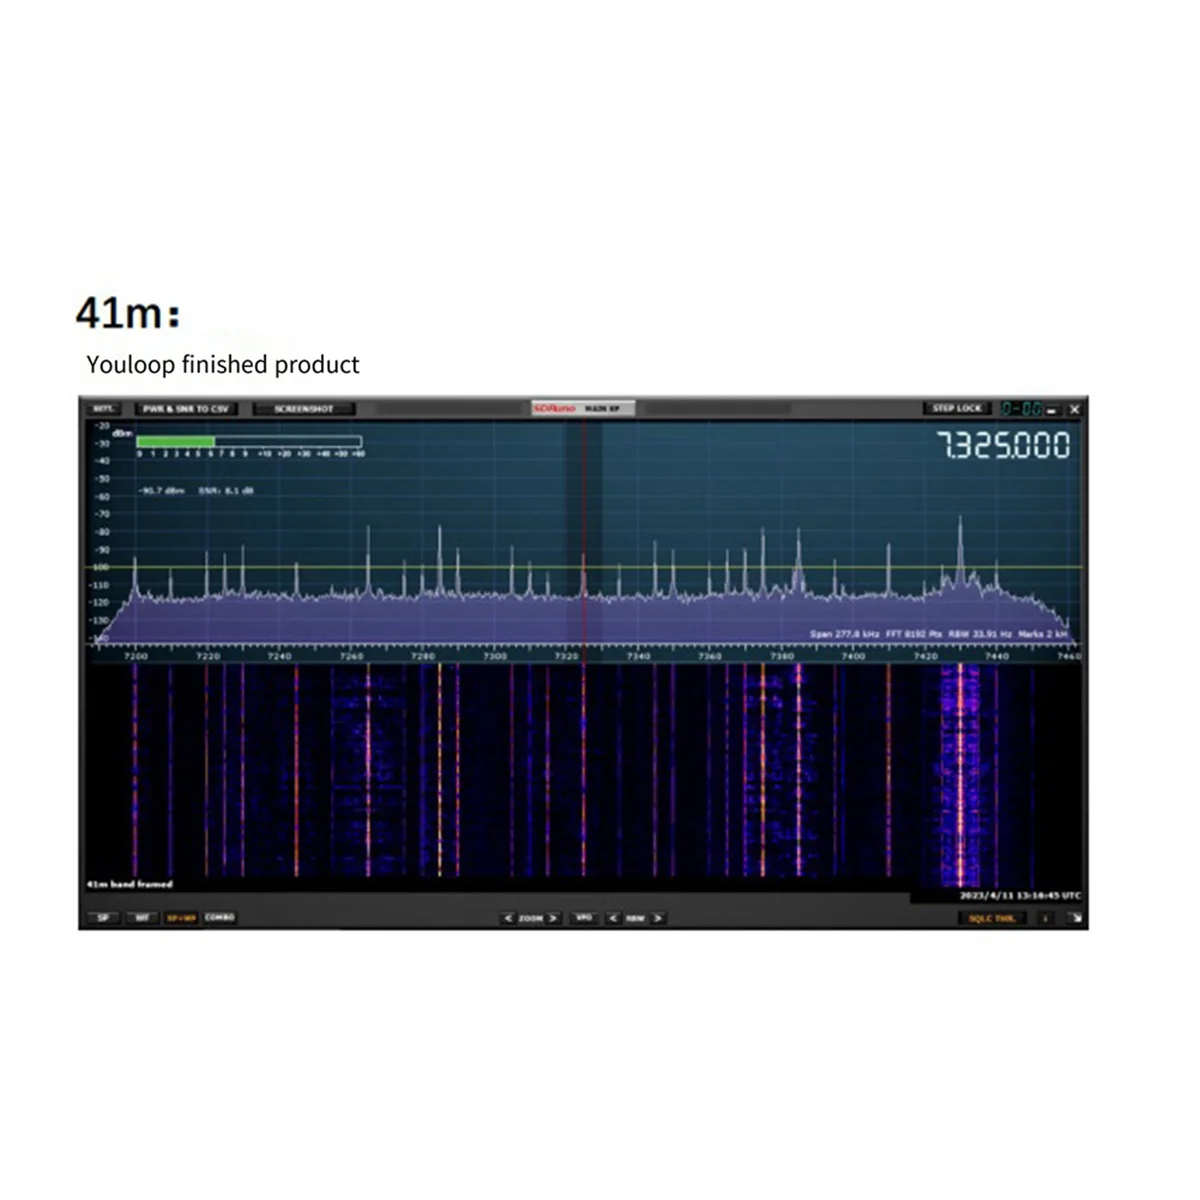Viewport: 1200px width, 1200px height.
Task: Increase zoom with right ZOOM arrow
Action: 553,918
